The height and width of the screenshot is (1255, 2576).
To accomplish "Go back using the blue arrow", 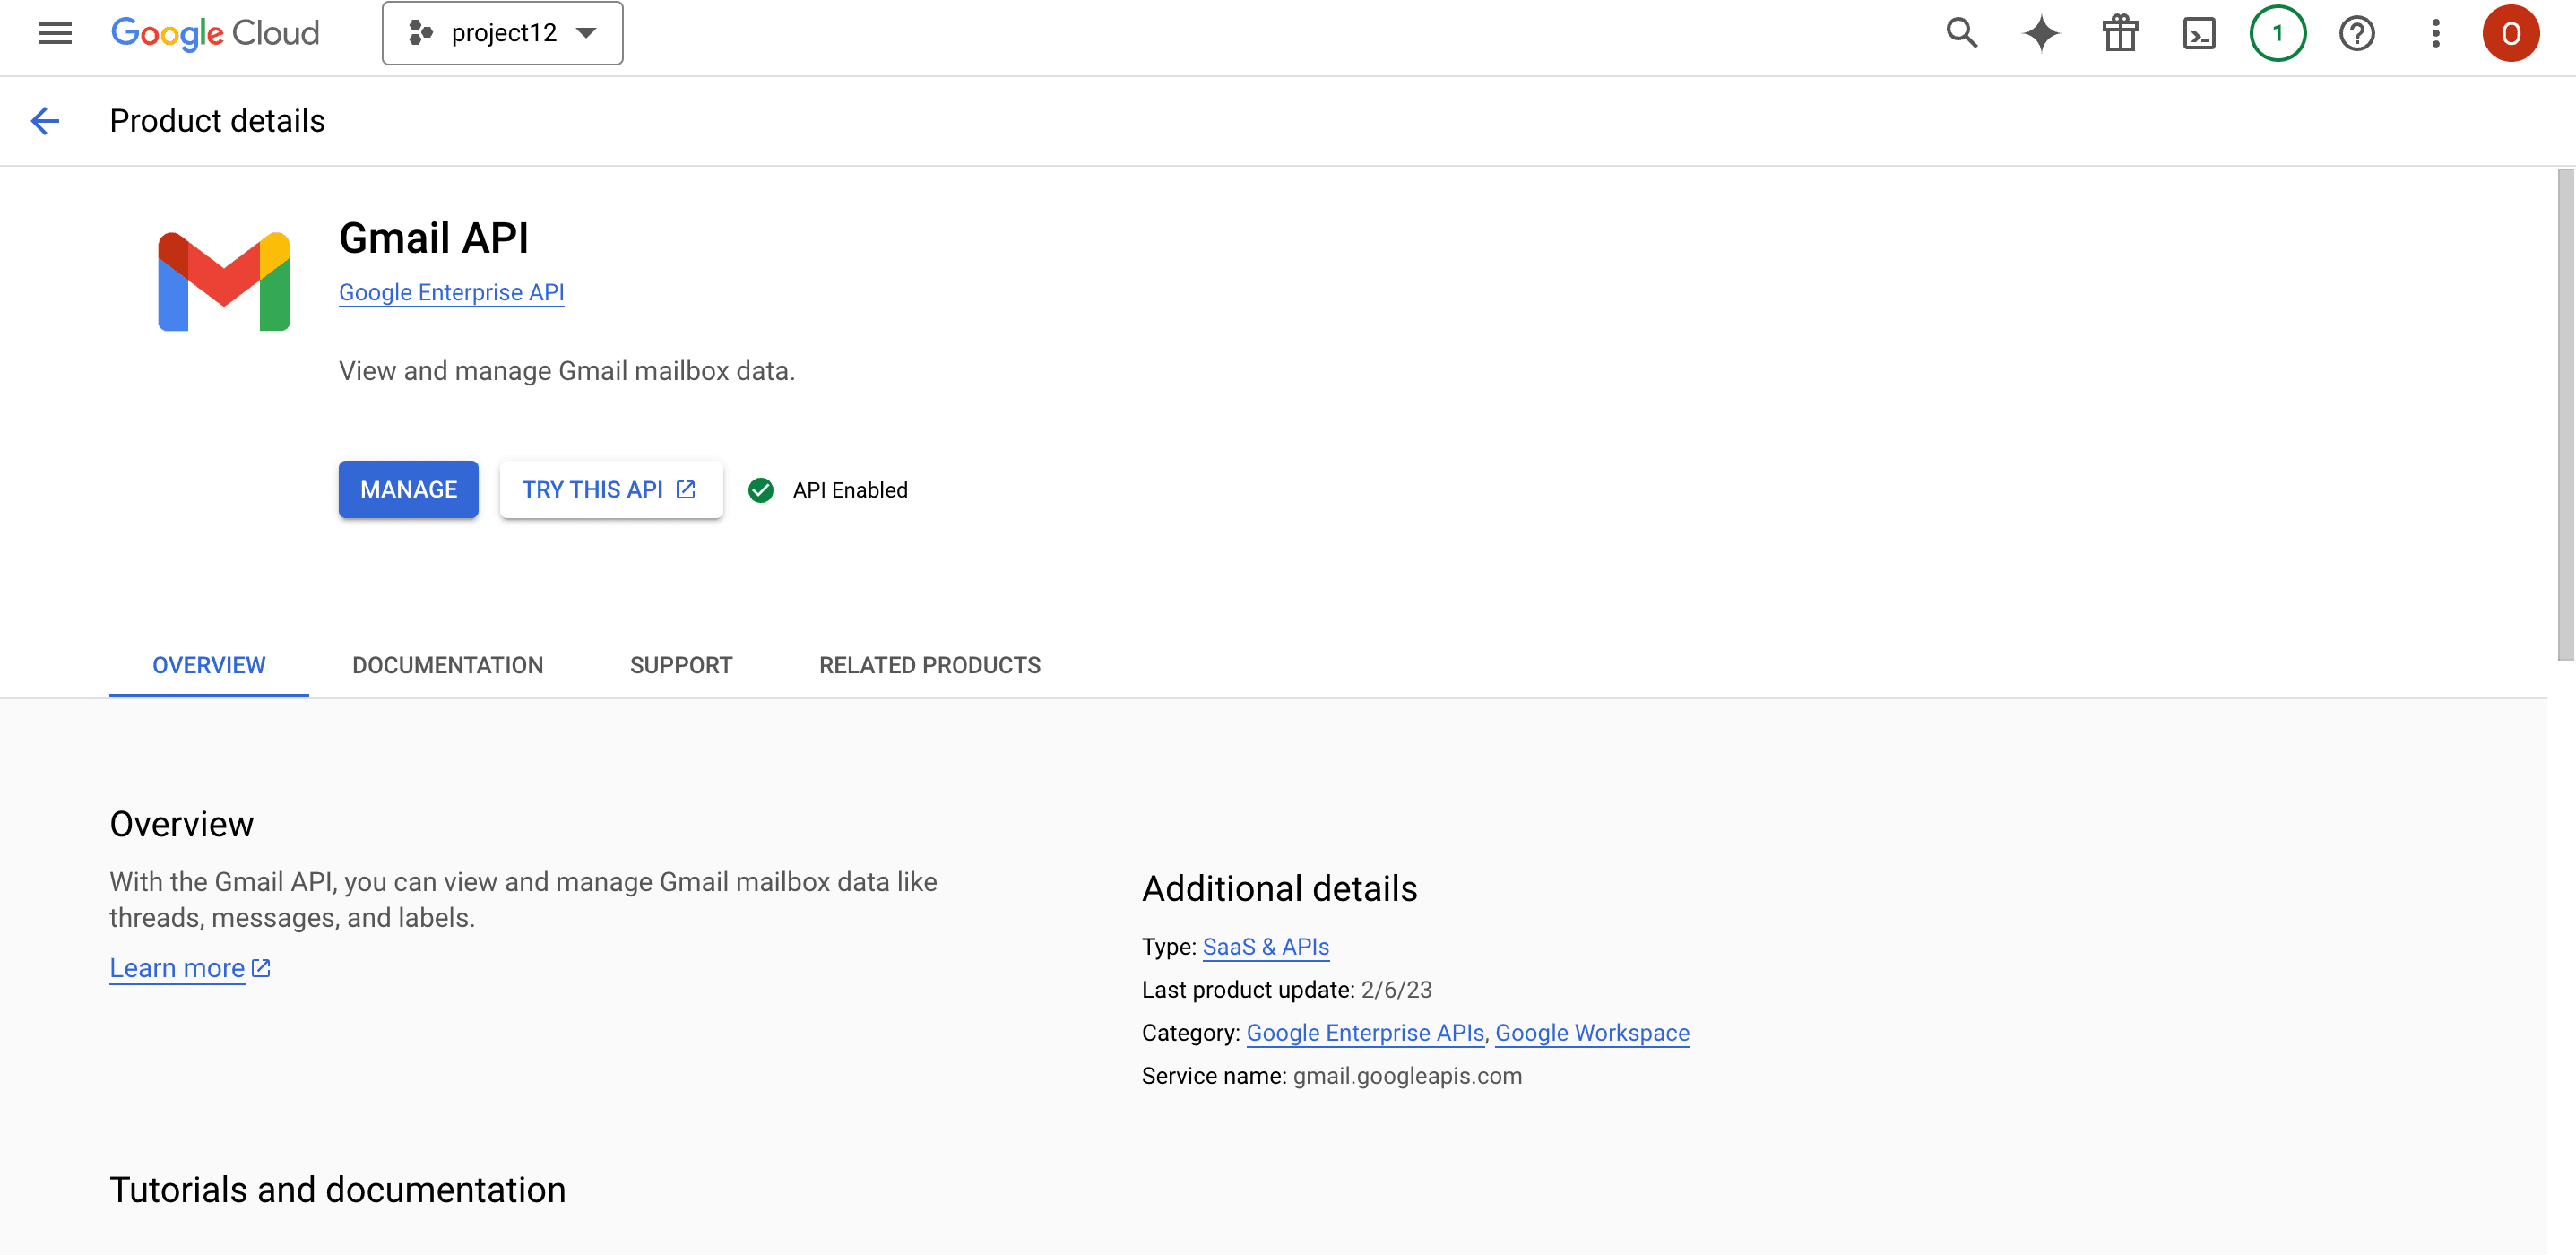I will click(x=45, y=121).
